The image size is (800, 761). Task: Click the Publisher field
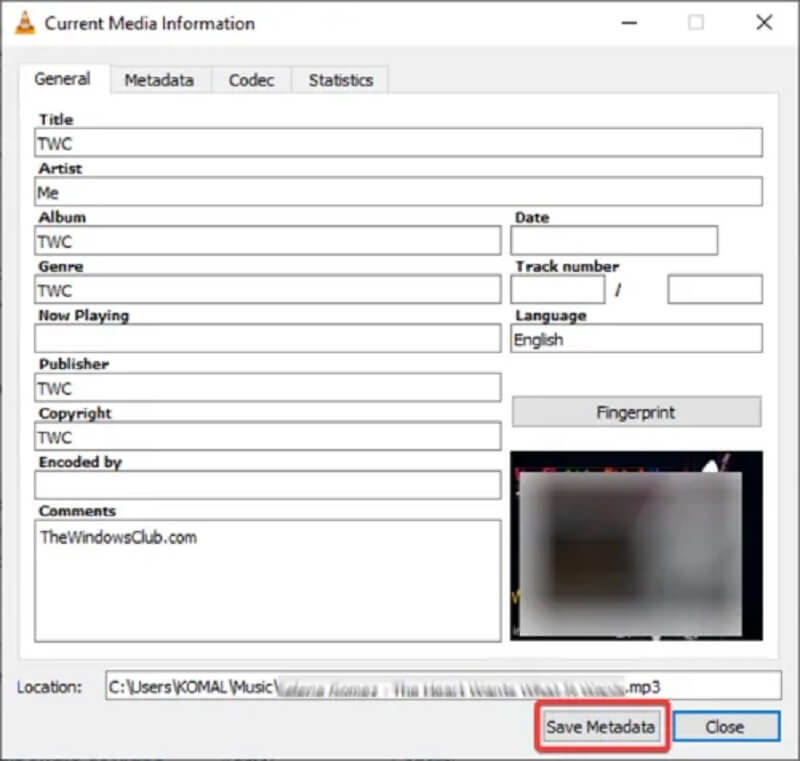[267, 387]
